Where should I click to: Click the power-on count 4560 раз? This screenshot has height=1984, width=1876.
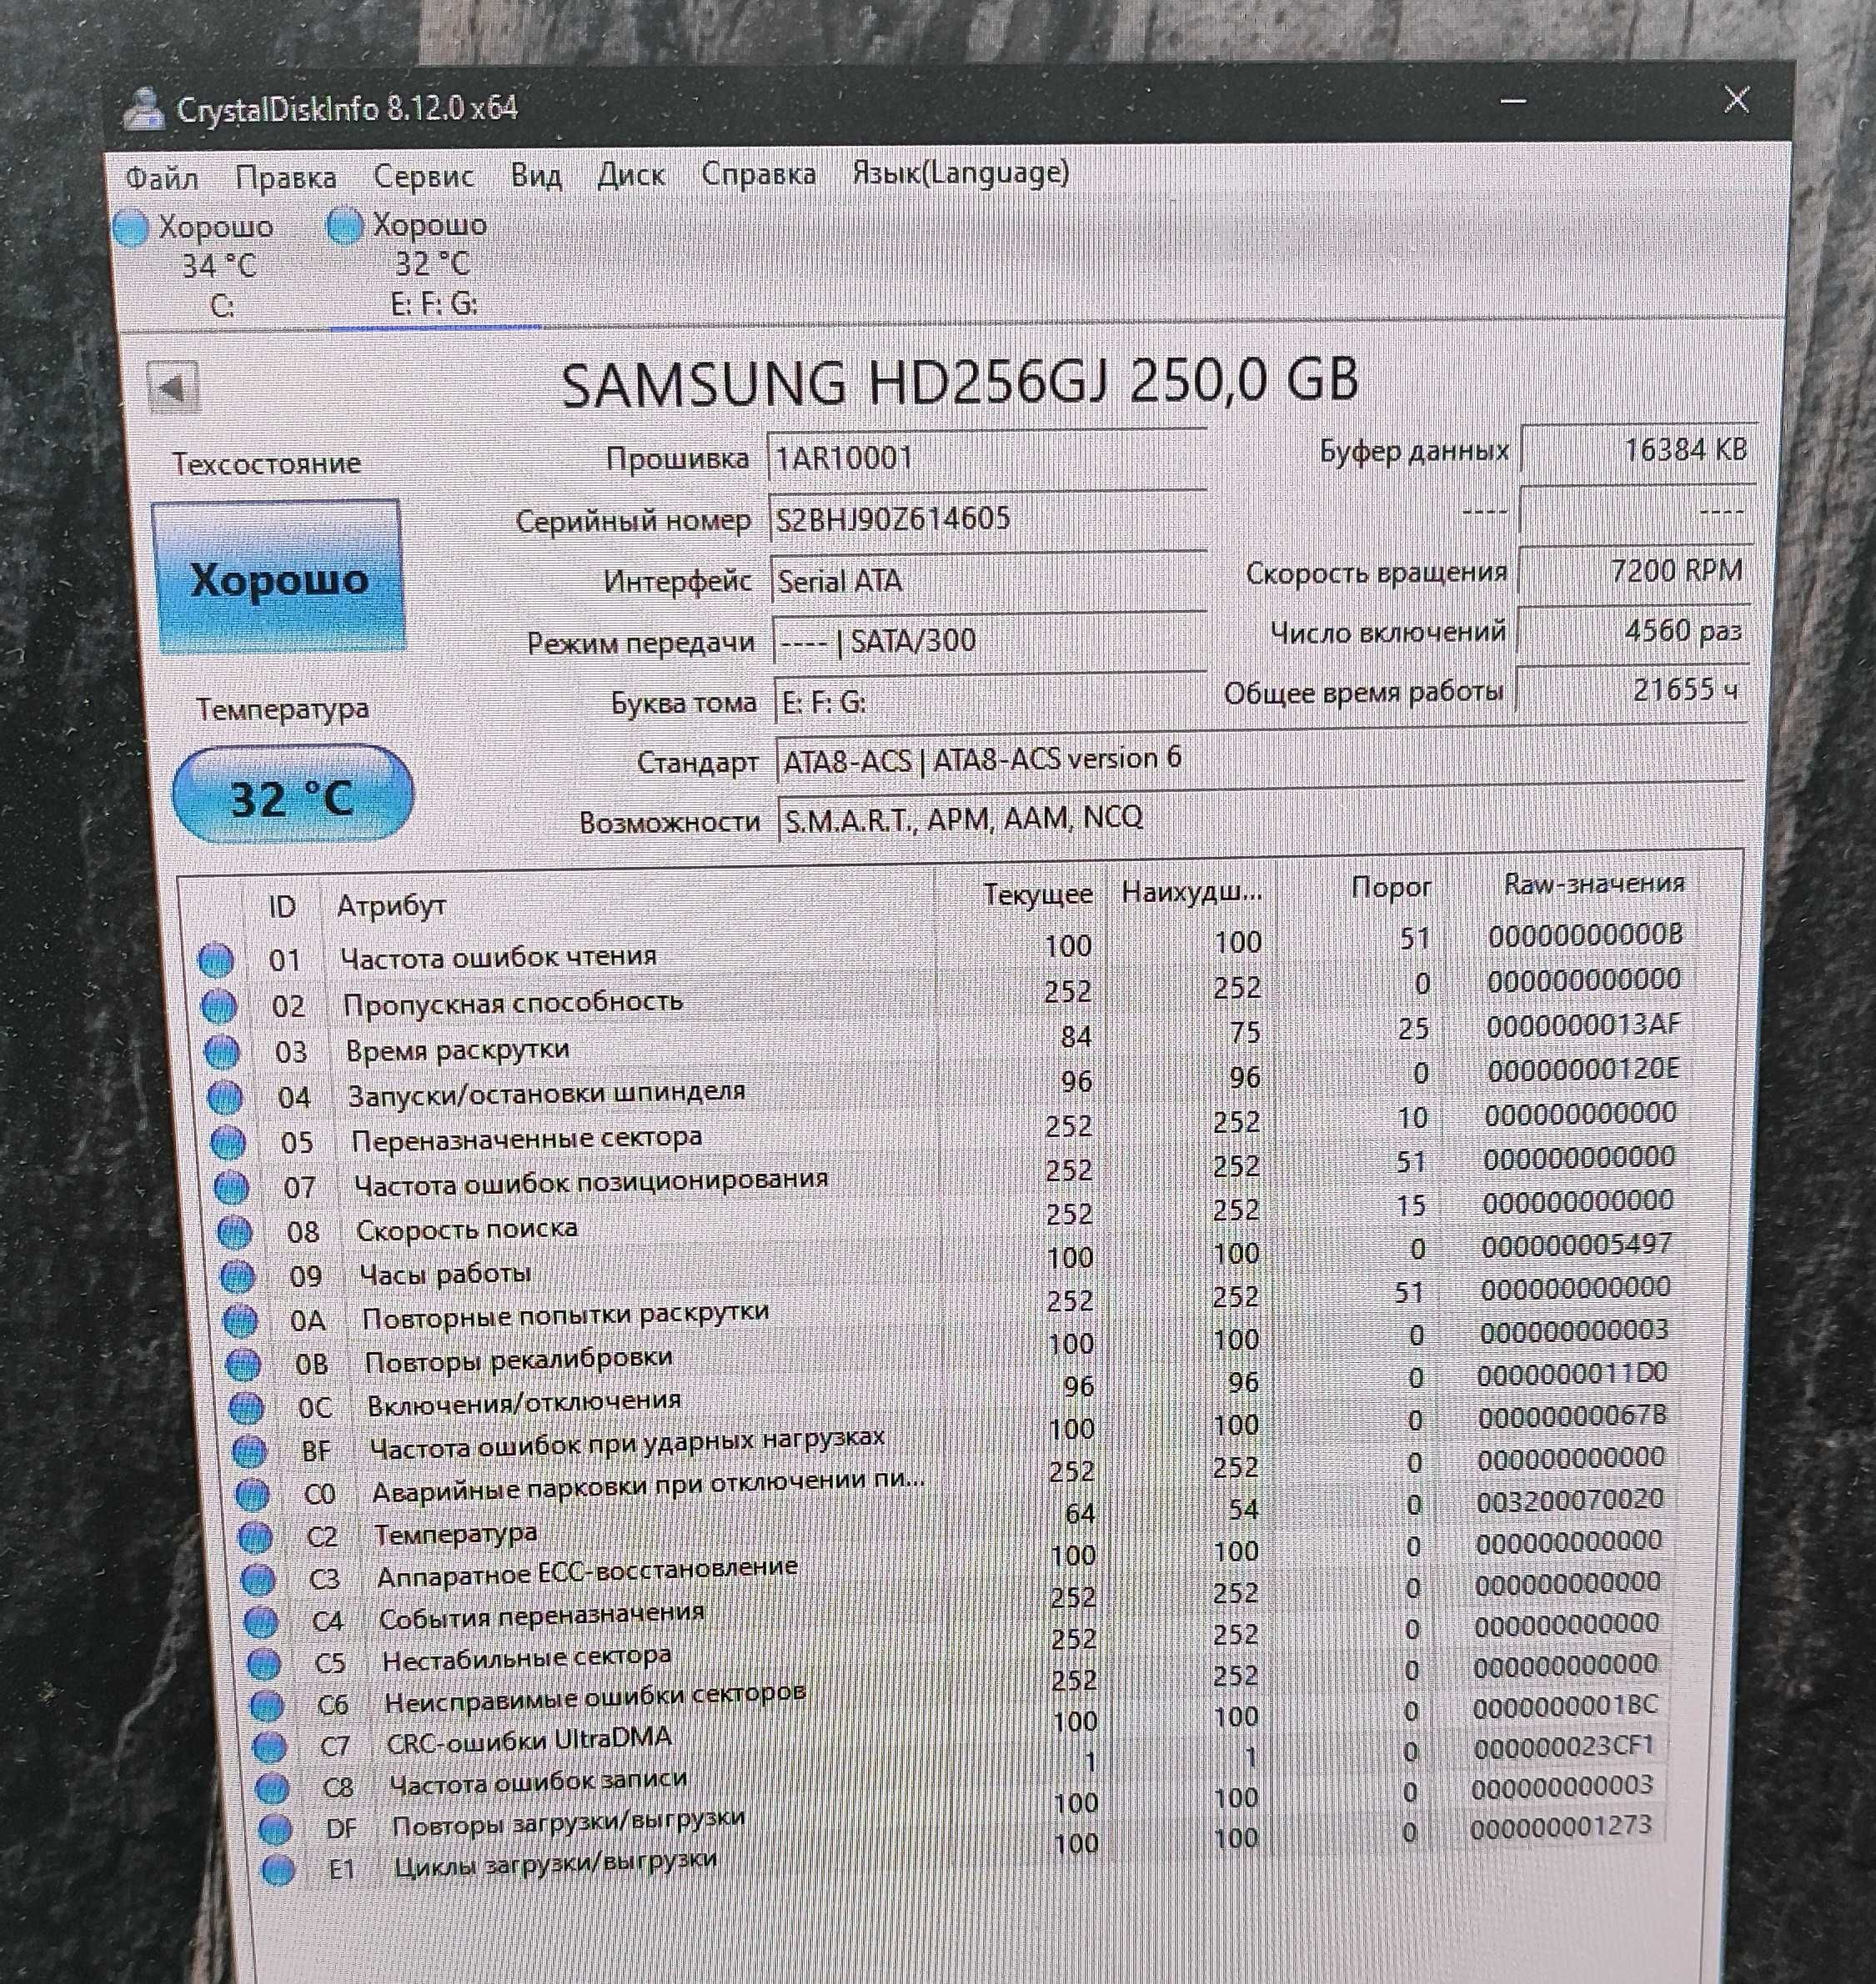(1634, 631)
